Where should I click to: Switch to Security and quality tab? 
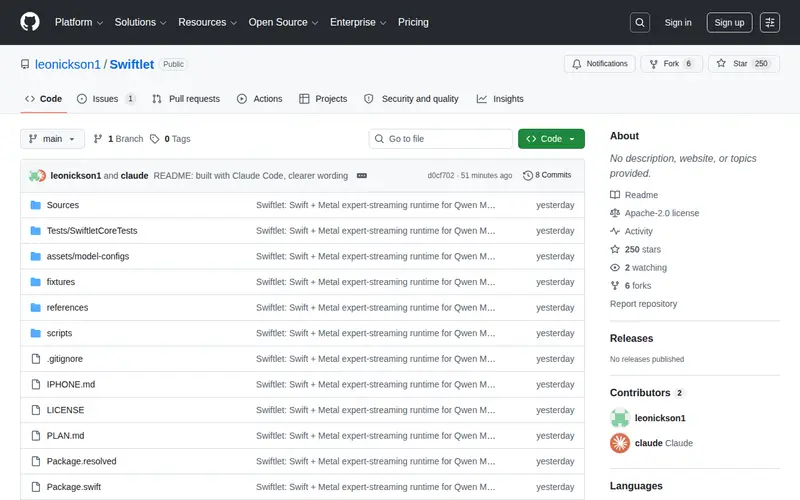pyautogui.click(x=411, y=99)
